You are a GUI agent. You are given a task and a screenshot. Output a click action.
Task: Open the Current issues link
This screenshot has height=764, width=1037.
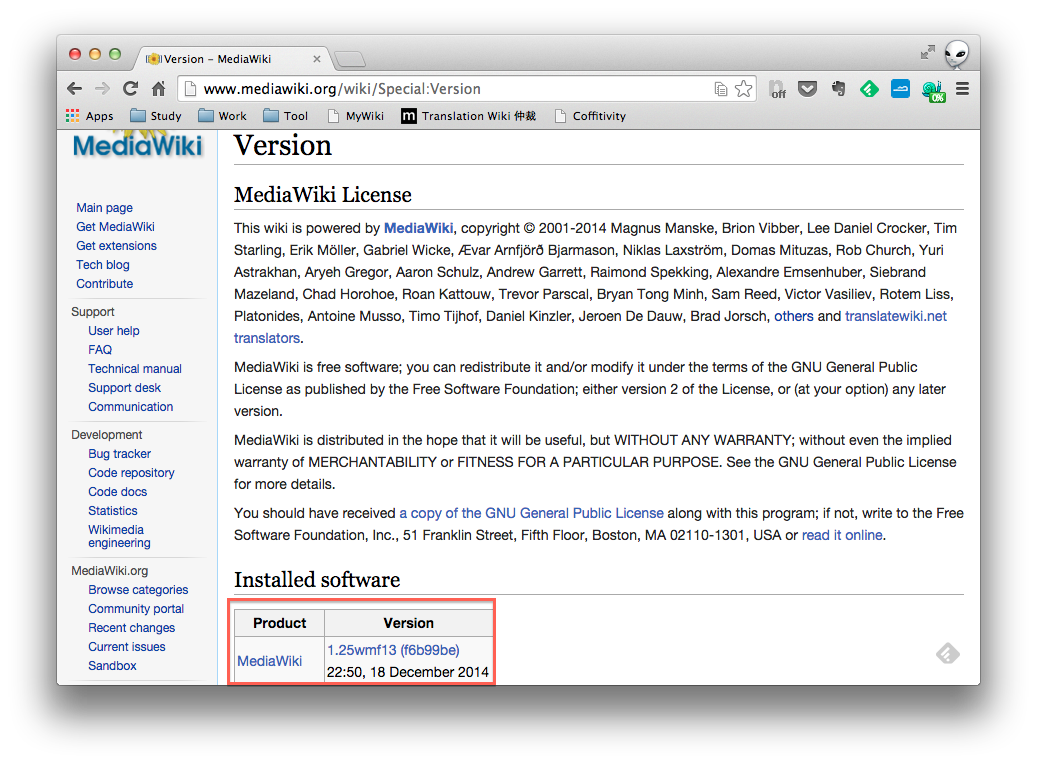pyautogui.click(x=127, y=647)
